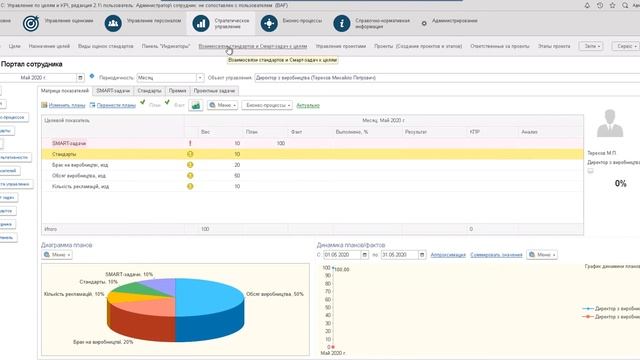Select the SMART-задачи table row
Viewport: 640px width, 360px height.
point(312,143)
